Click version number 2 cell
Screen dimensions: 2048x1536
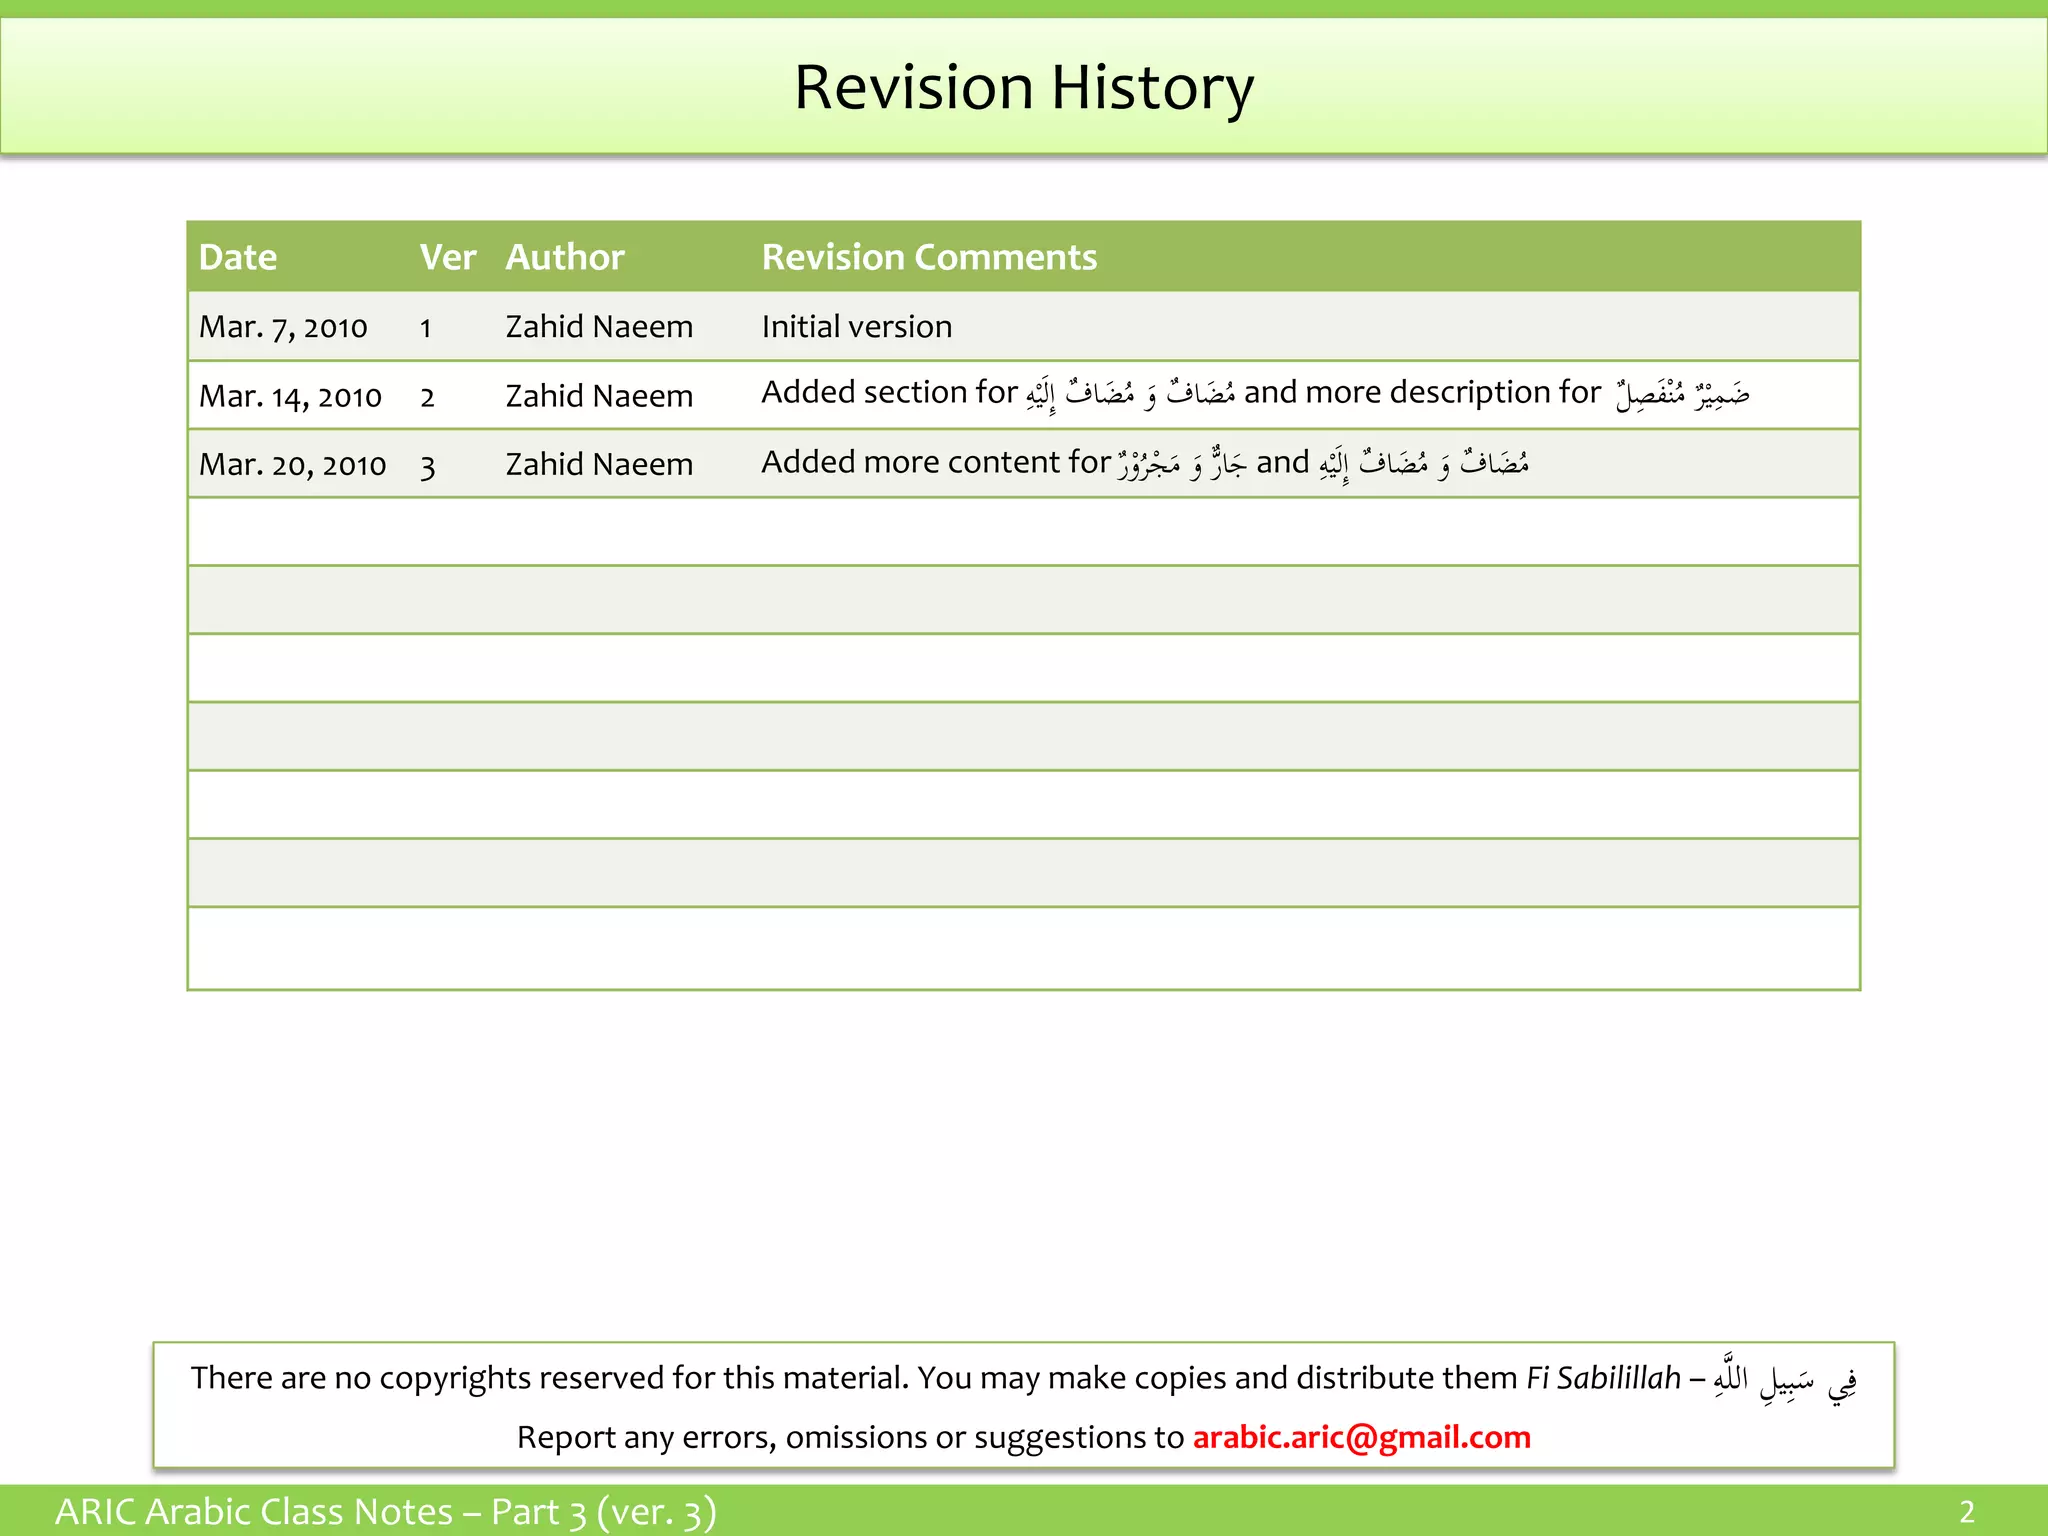[427, 397]
